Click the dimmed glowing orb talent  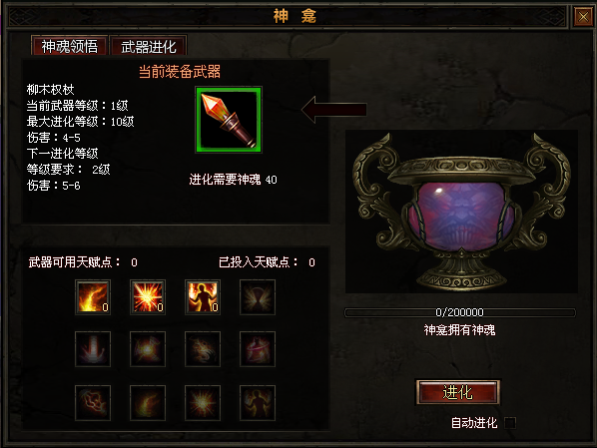tap(148, 349)
